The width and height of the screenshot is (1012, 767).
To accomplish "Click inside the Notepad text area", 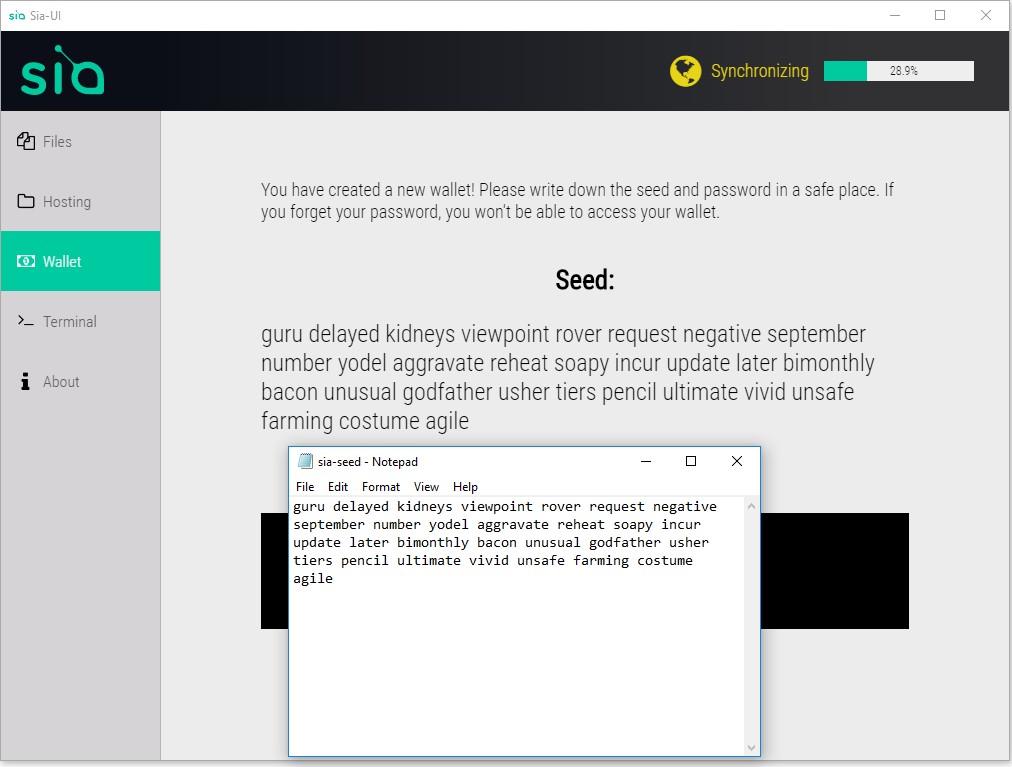I will click(x=516, y=660).
